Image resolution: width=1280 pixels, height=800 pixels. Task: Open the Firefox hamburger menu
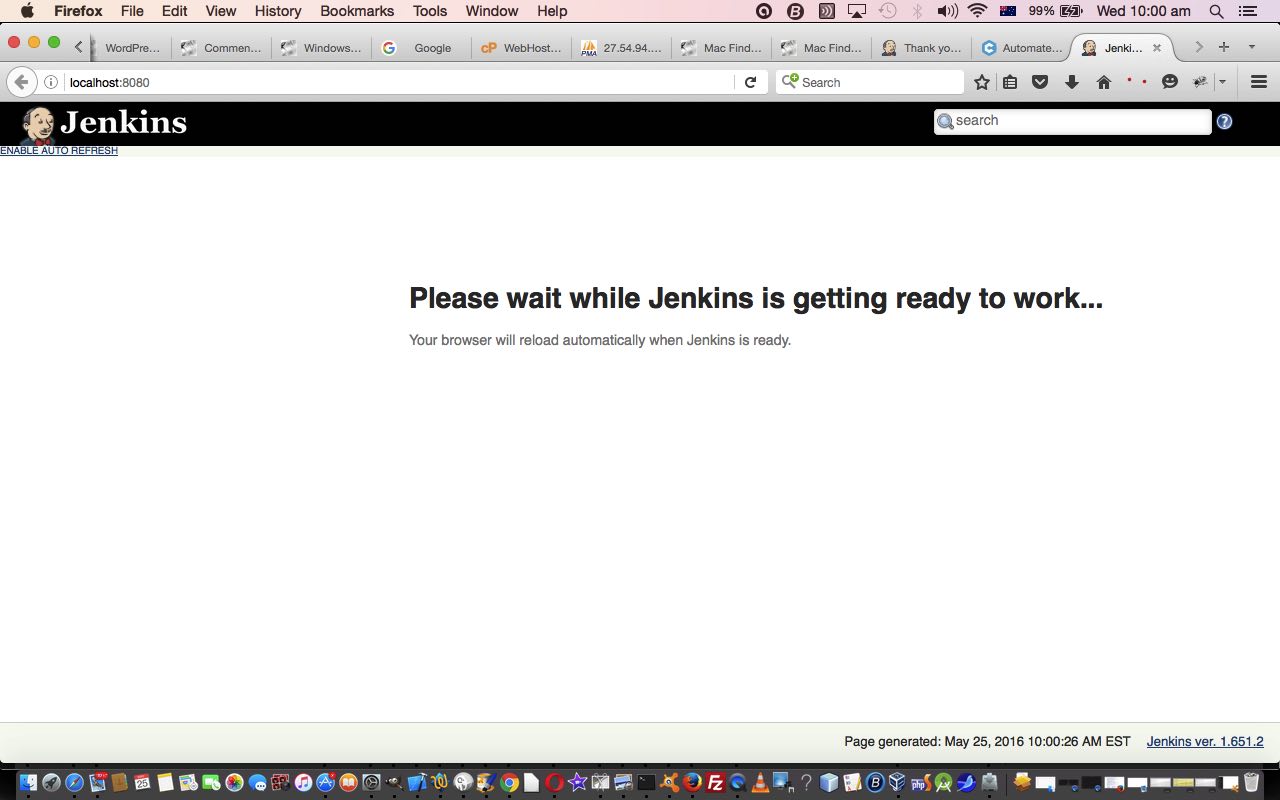tap(1259, 82)
